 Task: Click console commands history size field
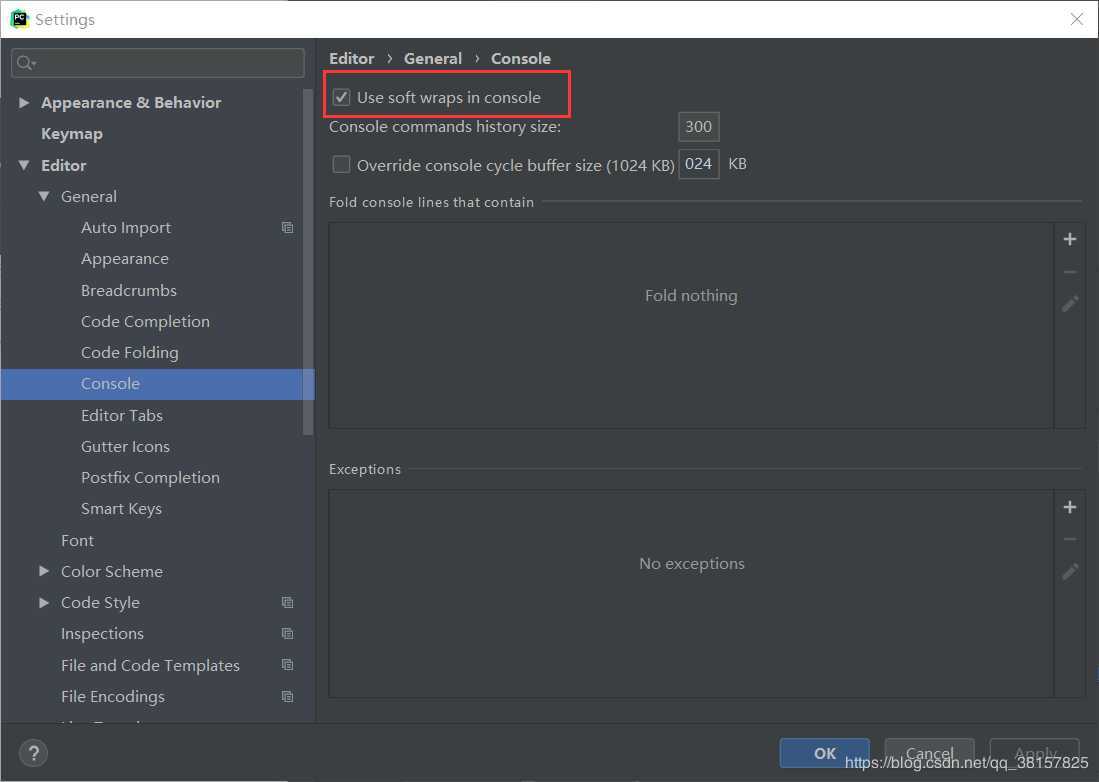coord(699,127)
